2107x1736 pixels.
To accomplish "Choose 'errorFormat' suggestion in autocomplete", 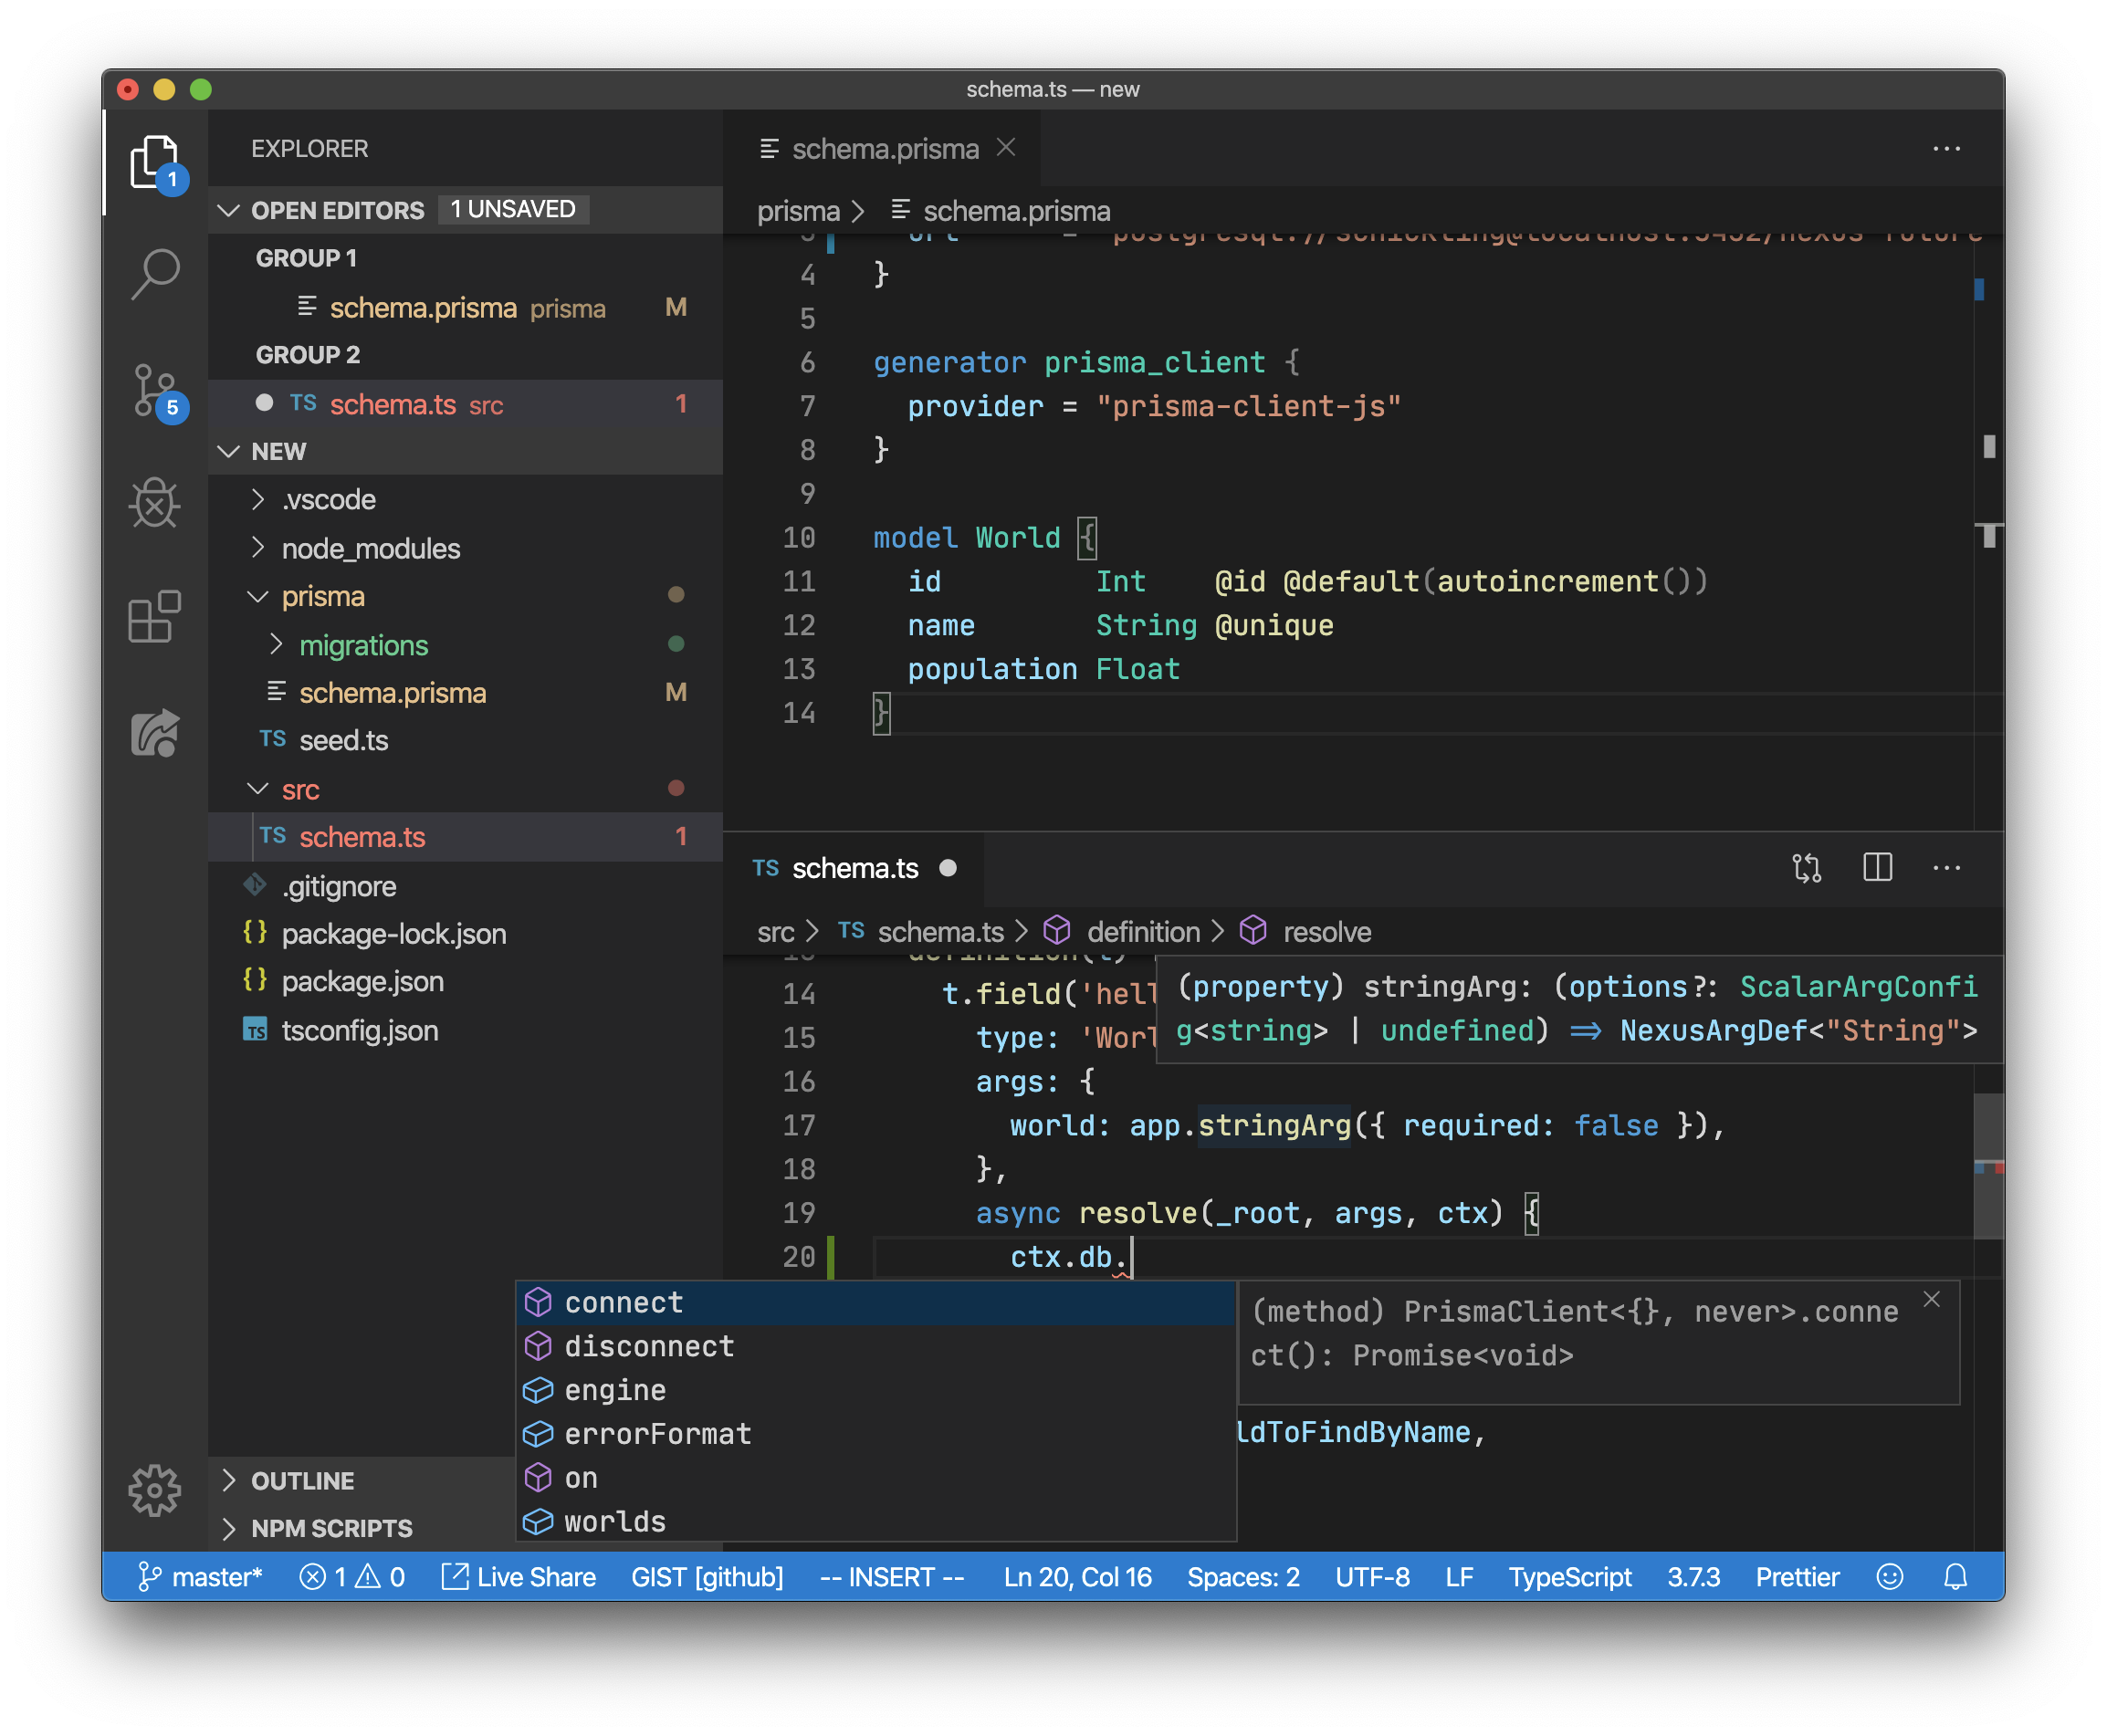I will pyautogui.click(x=875, y=1434).
